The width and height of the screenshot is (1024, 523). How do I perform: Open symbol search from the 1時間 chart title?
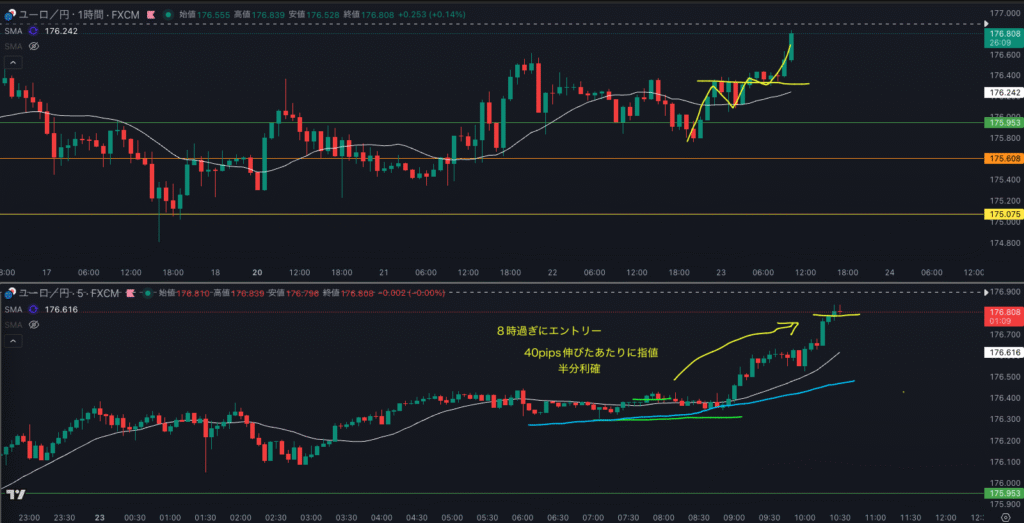click(x=70, y=16)
